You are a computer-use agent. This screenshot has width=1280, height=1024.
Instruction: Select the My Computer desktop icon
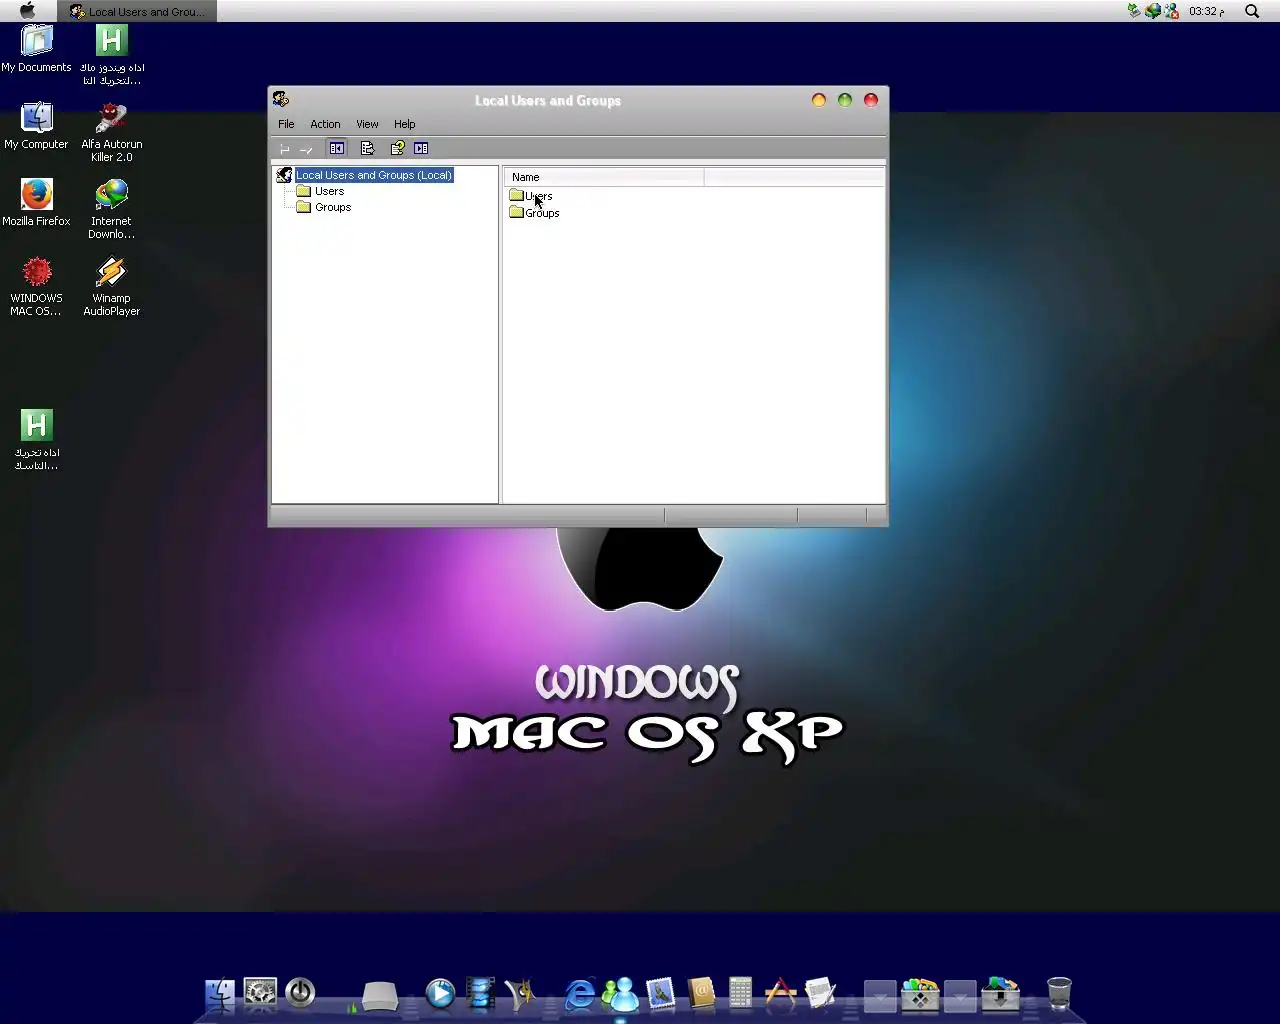36,125
